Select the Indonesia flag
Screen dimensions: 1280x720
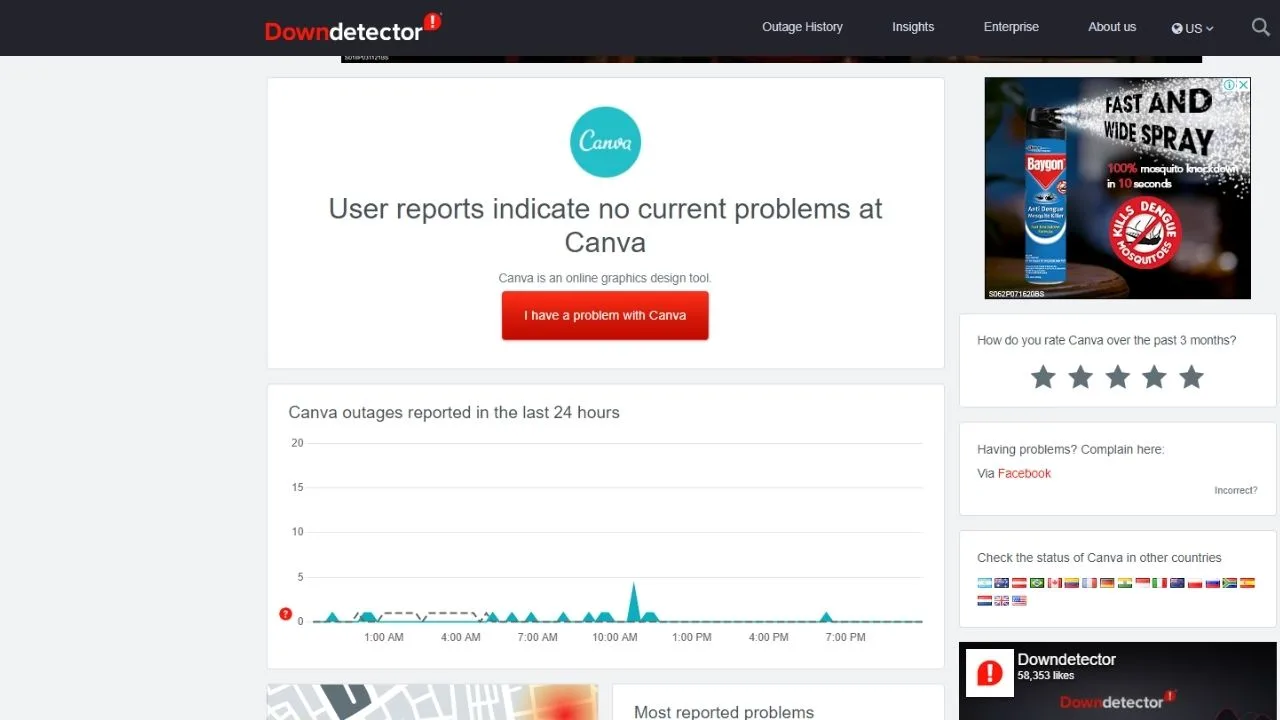pyautogui.click(x=1142, y=583)
